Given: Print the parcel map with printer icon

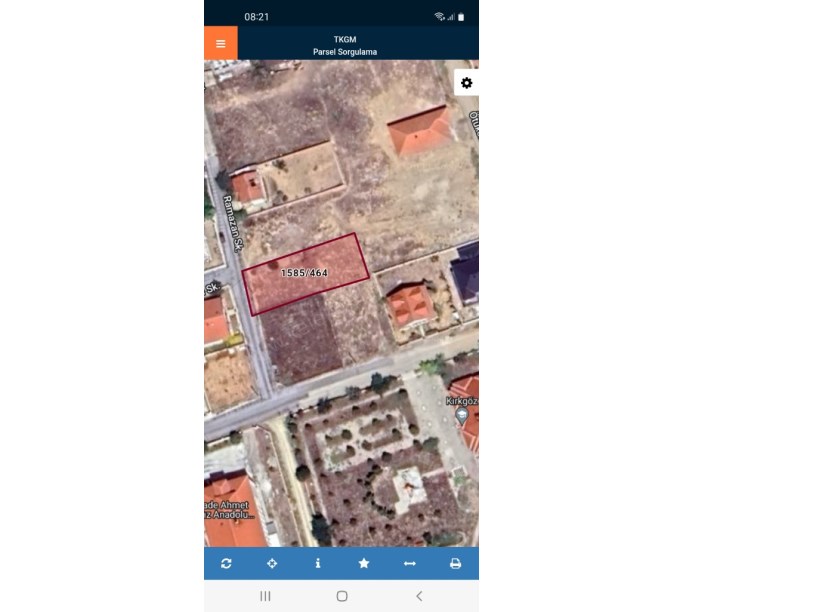Looking at the screenshot, I should [x=455, y=564].
